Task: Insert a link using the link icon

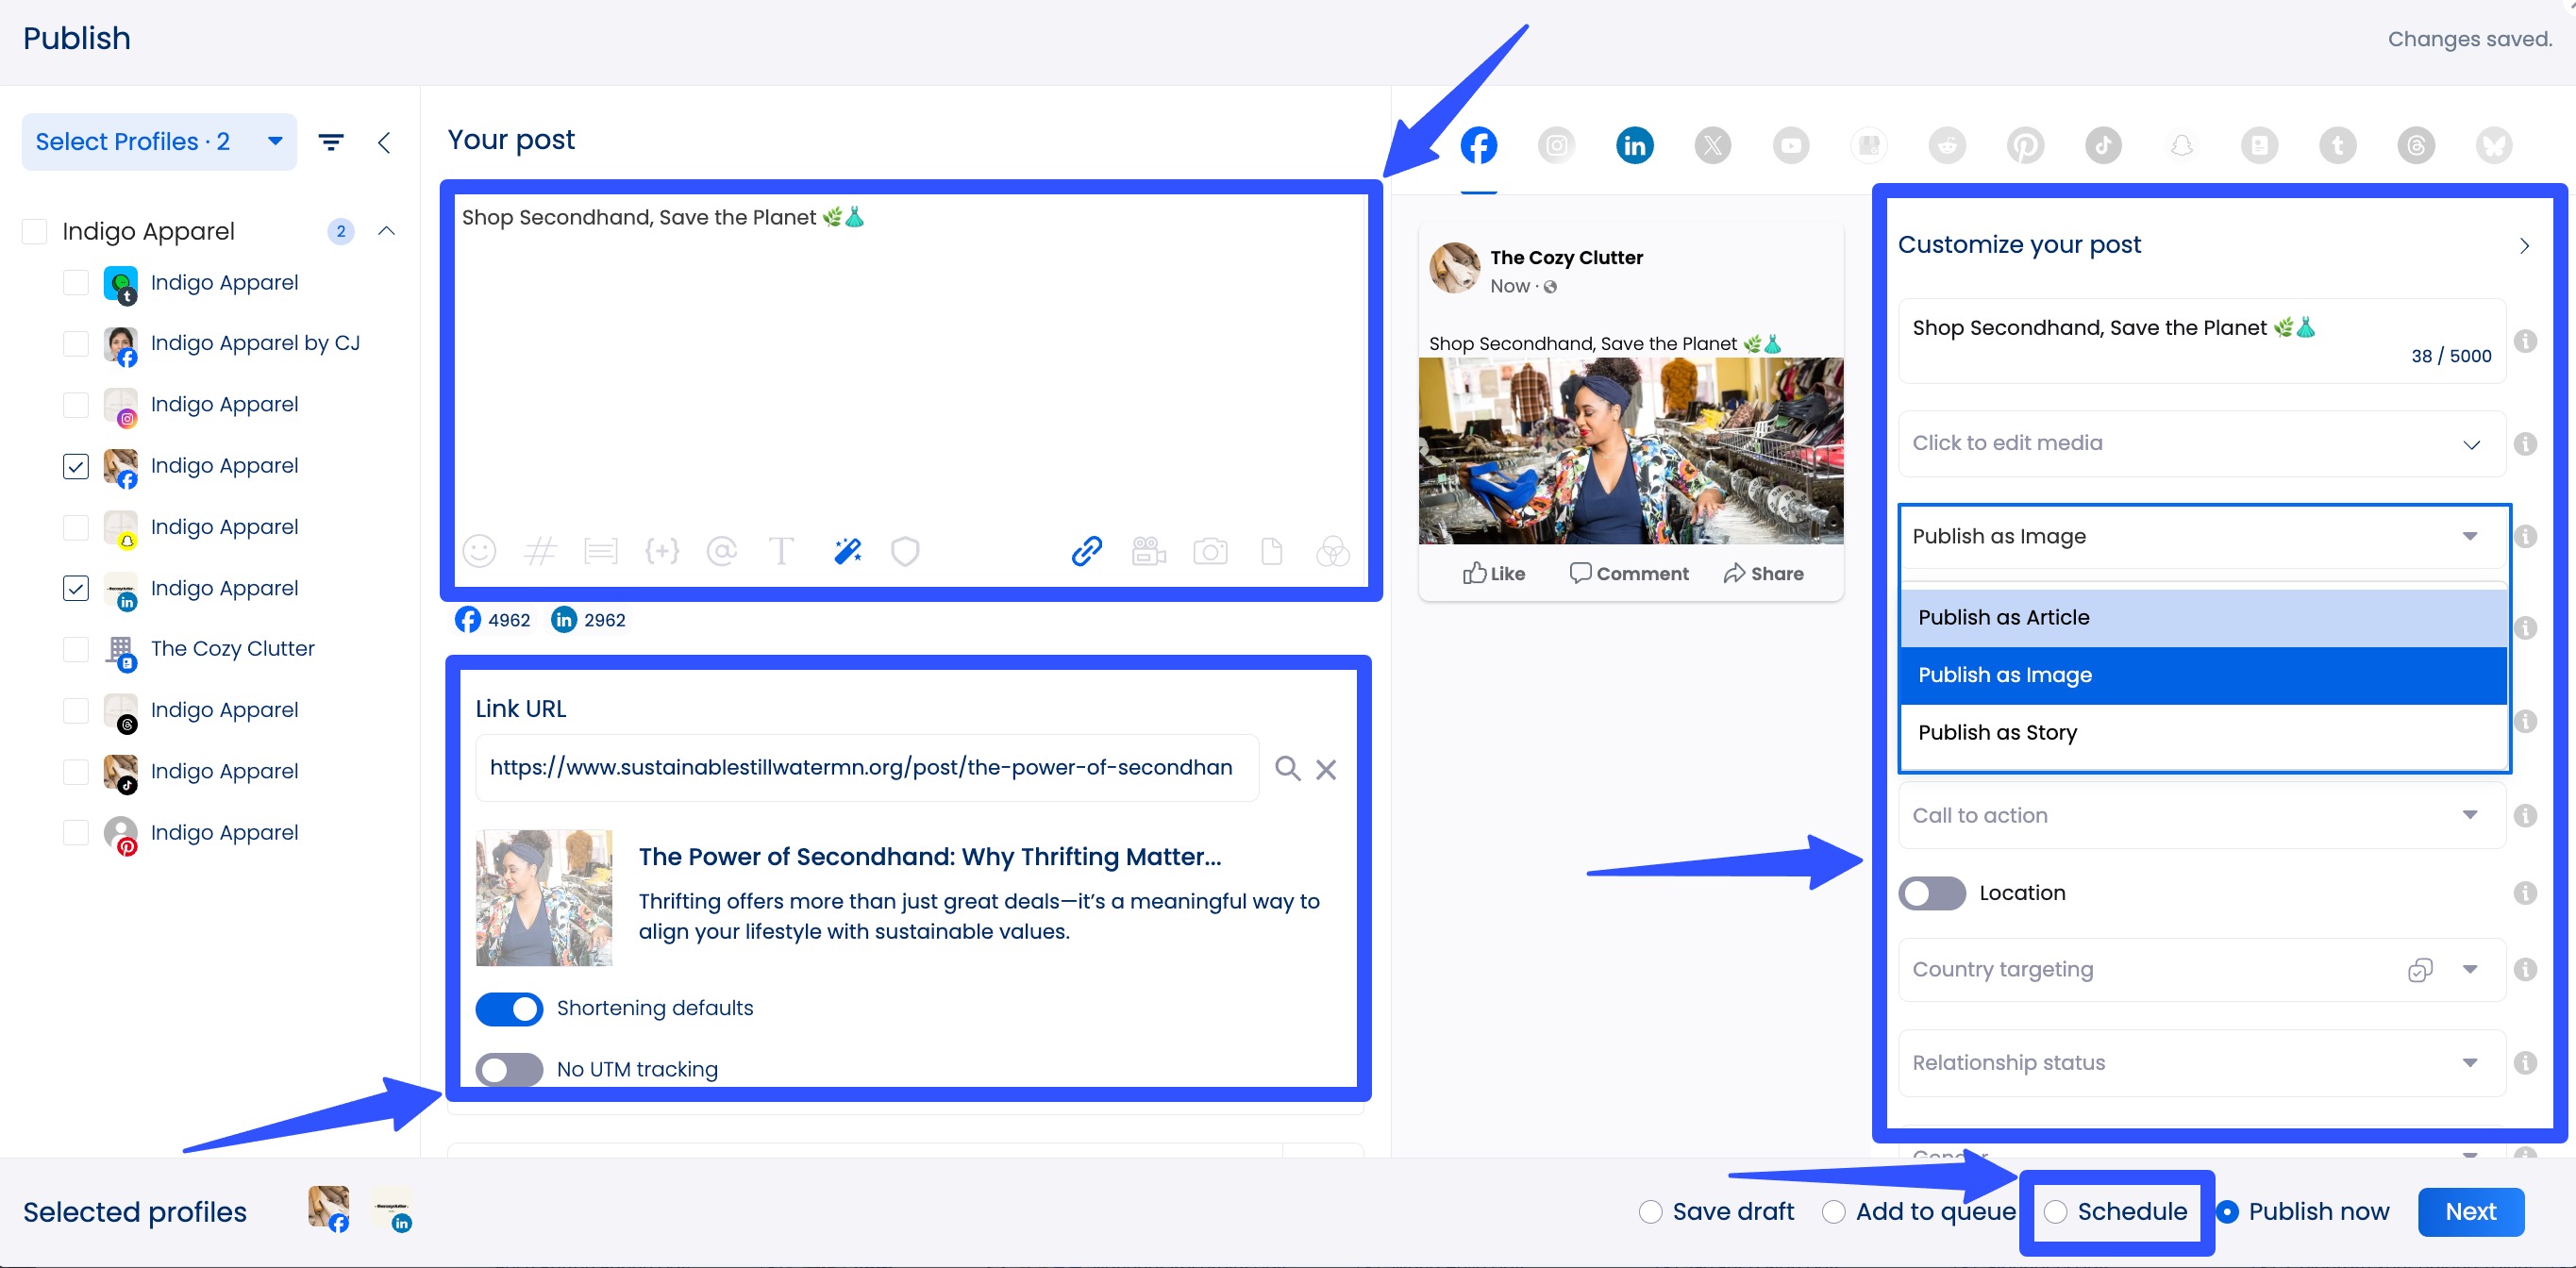Action: pyautogui.click(x=1087, y=551)
